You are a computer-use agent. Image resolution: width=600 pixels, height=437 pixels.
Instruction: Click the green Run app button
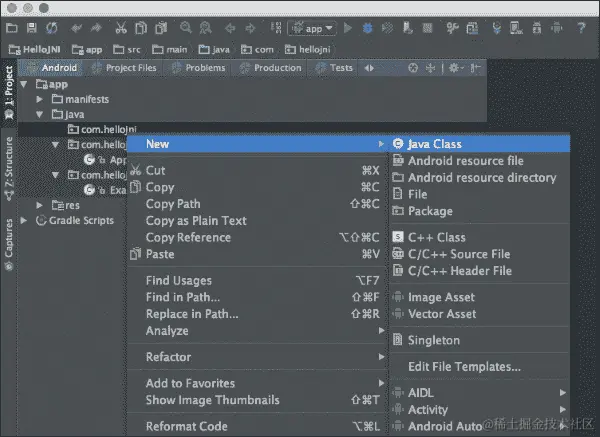coord(347,28)
